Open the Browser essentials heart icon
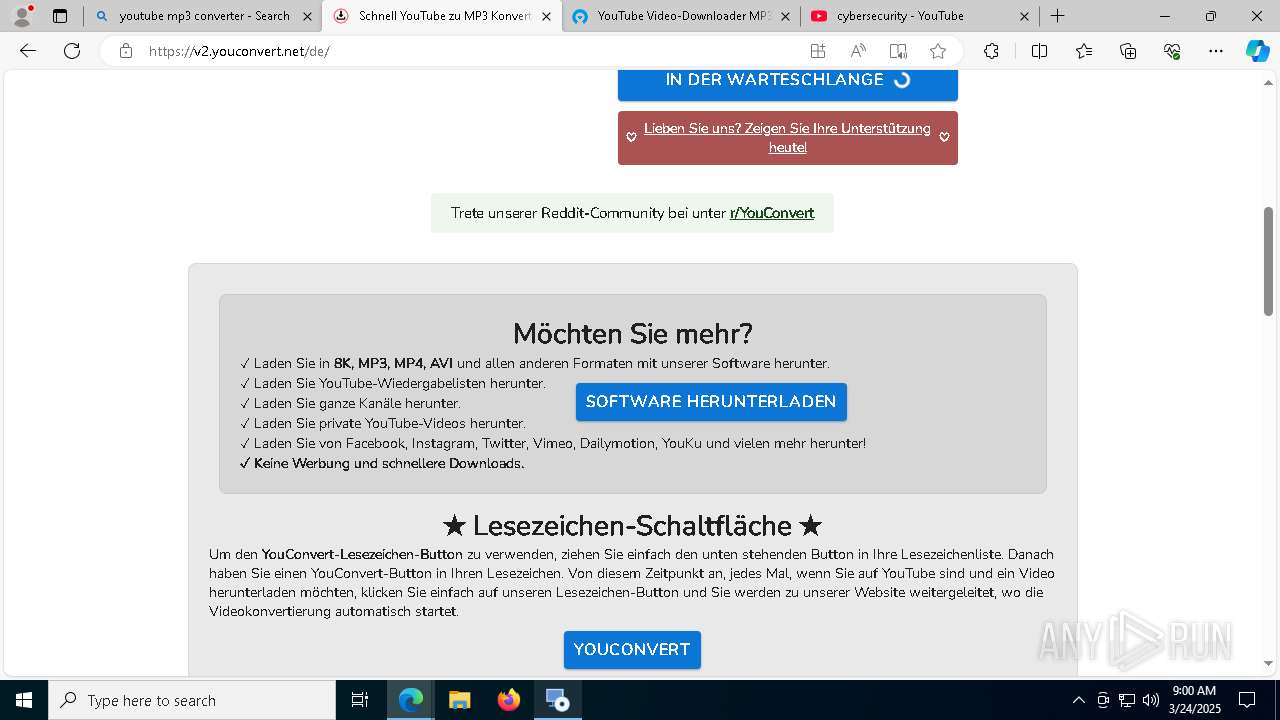The image size is (1280, 720). (1172, 51)
